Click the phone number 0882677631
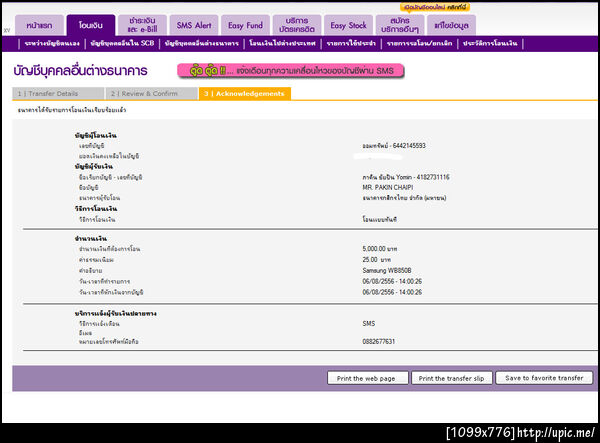This screenshot has width=600, height=443. coord(378,341)
